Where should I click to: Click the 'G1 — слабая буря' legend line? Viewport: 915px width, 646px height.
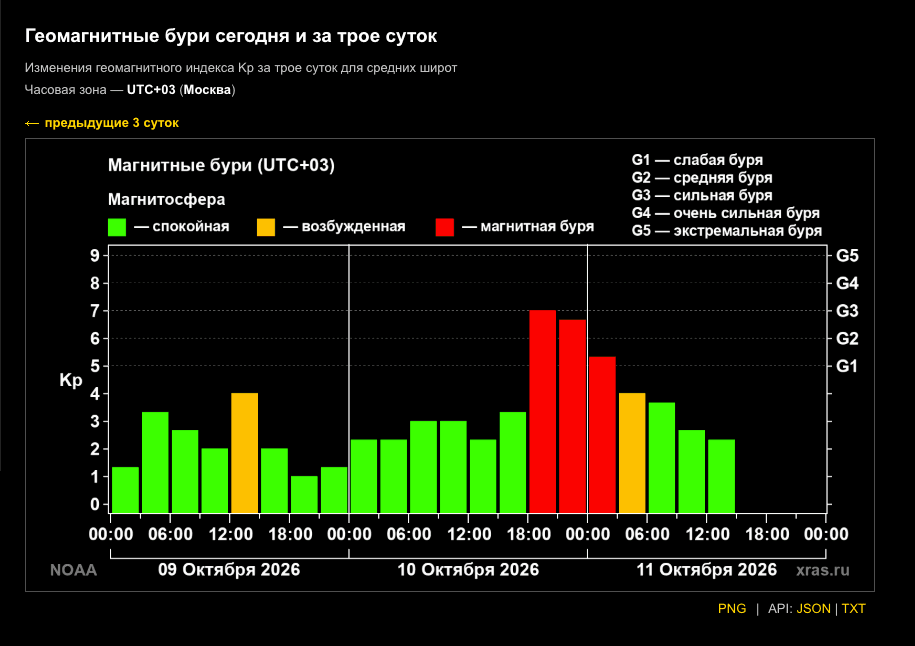coord(697,160)
